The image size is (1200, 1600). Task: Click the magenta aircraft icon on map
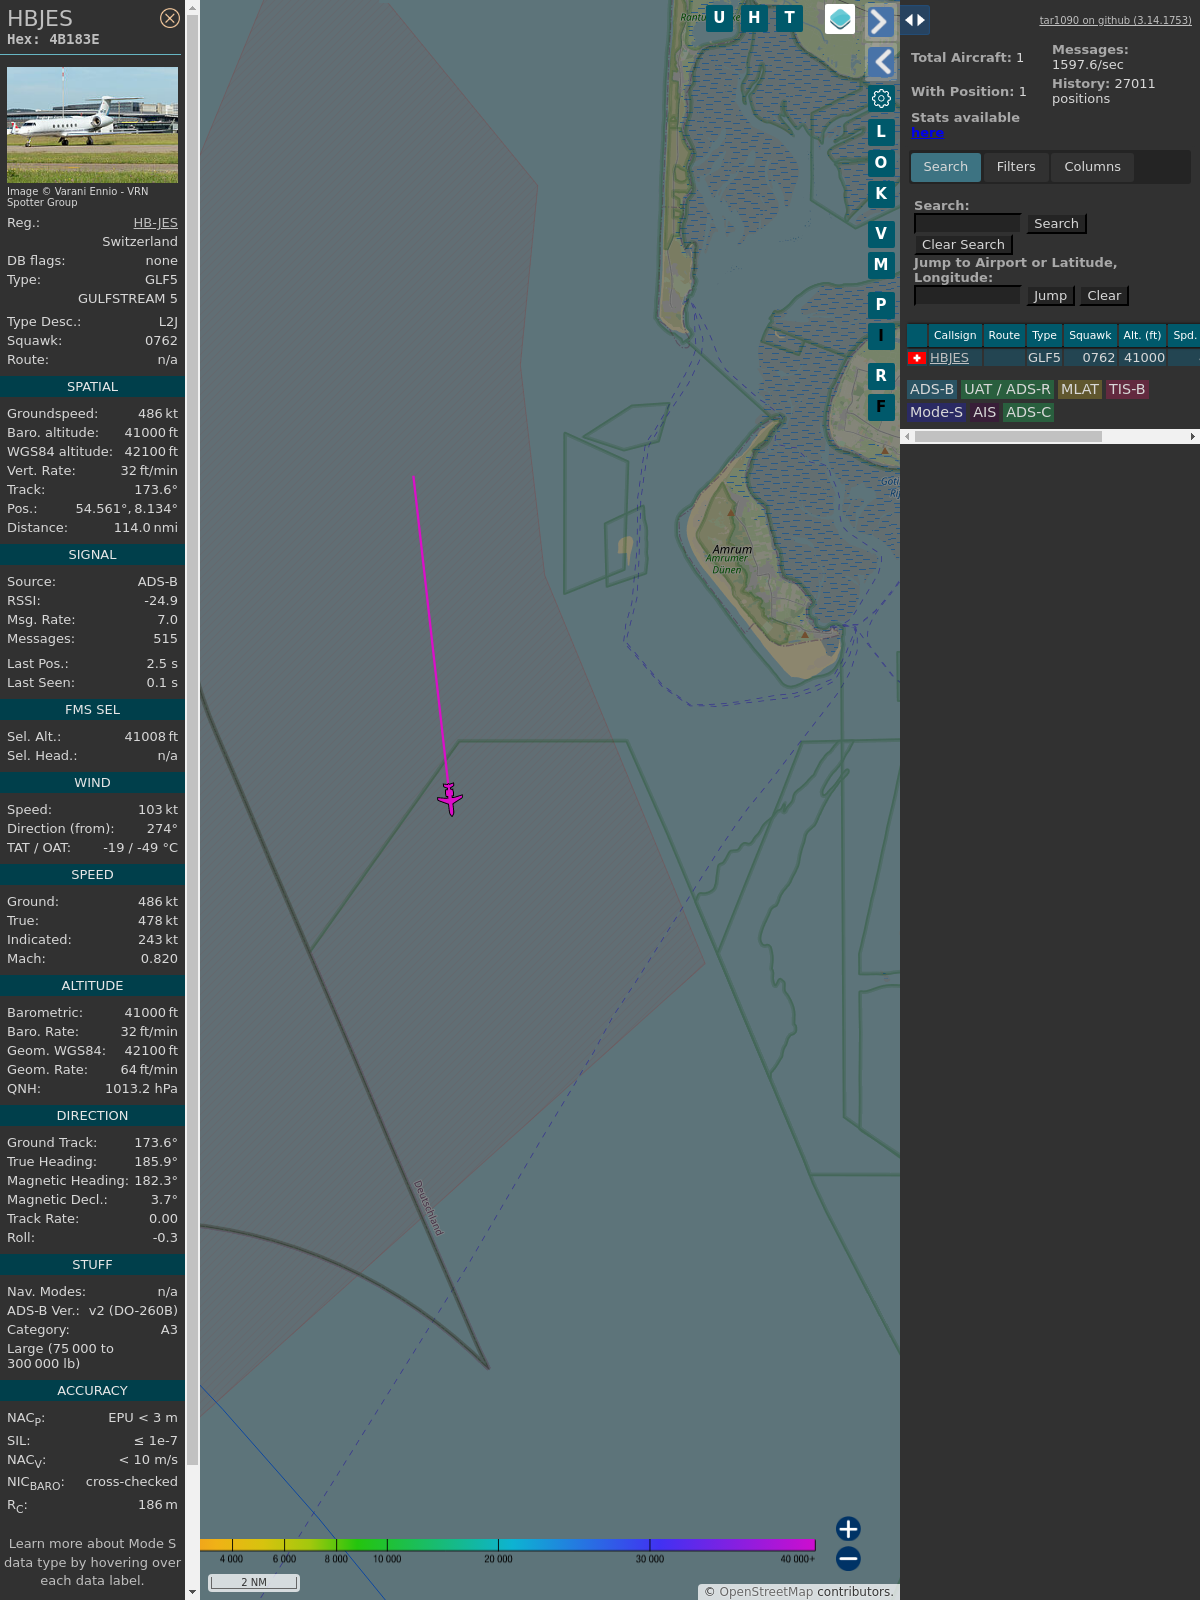coord(450,799)
